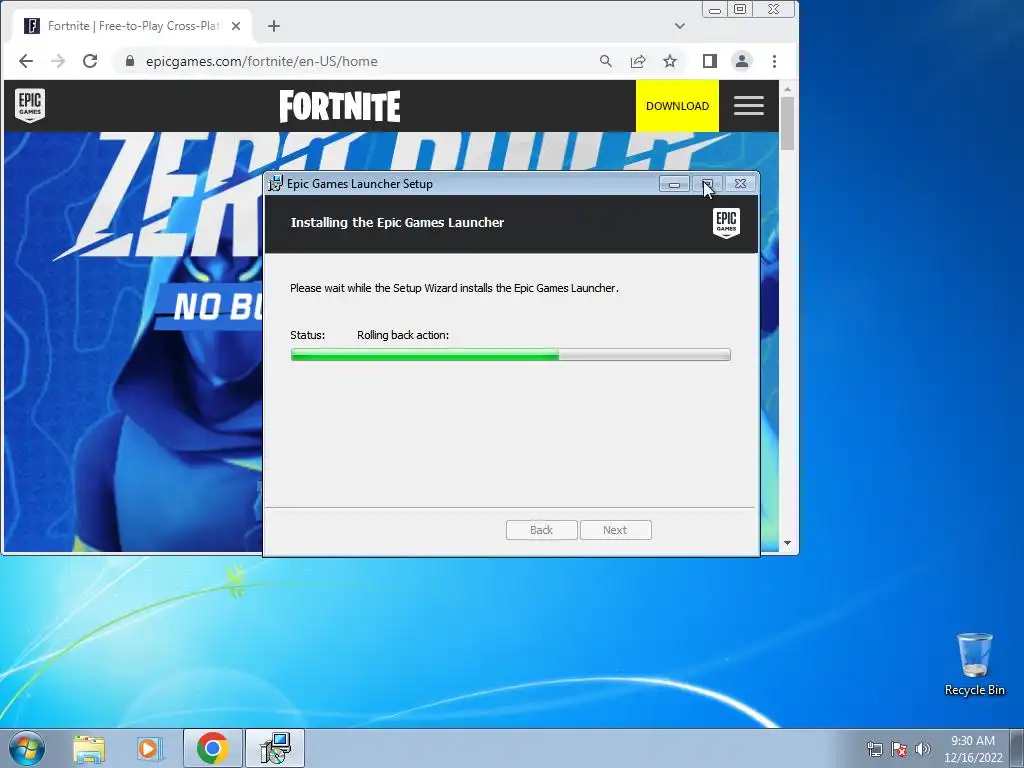Bookmark this page with the star
The image size is (1024, 768).
[x=670, y=61]
